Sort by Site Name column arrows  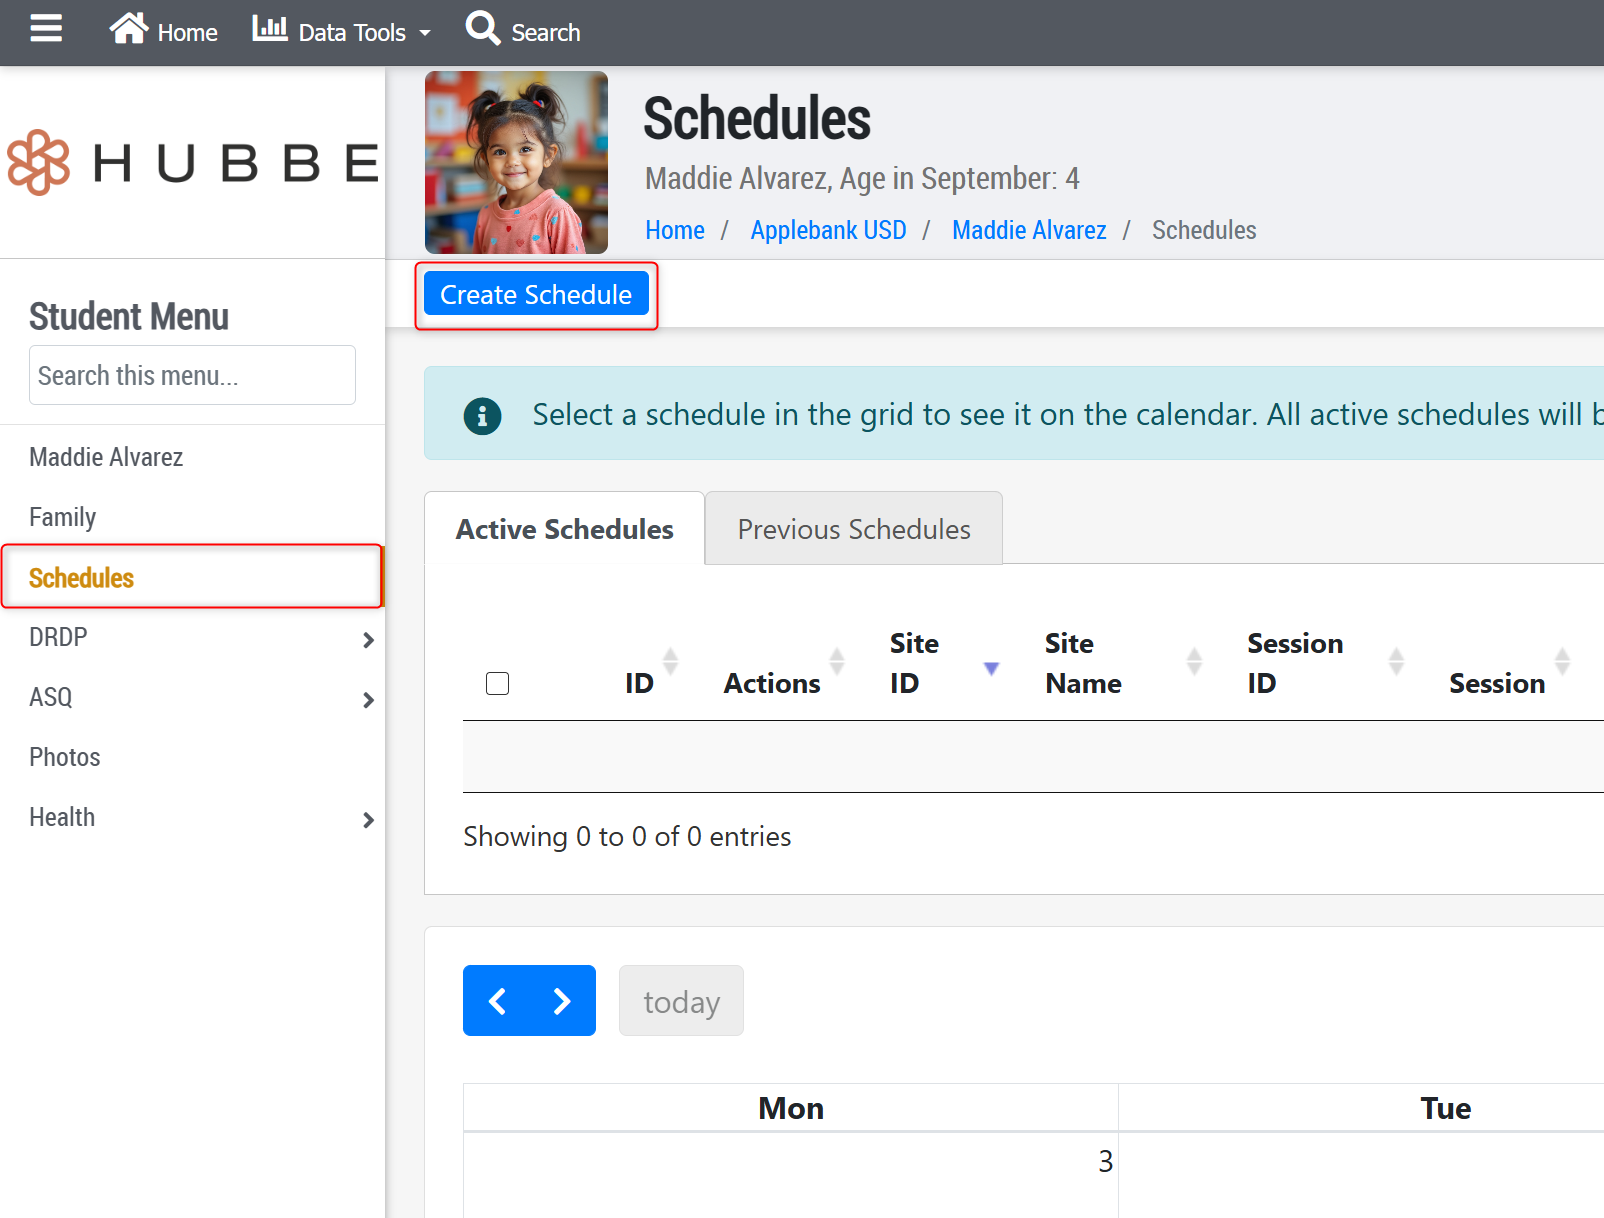[x=1194, y=661]
